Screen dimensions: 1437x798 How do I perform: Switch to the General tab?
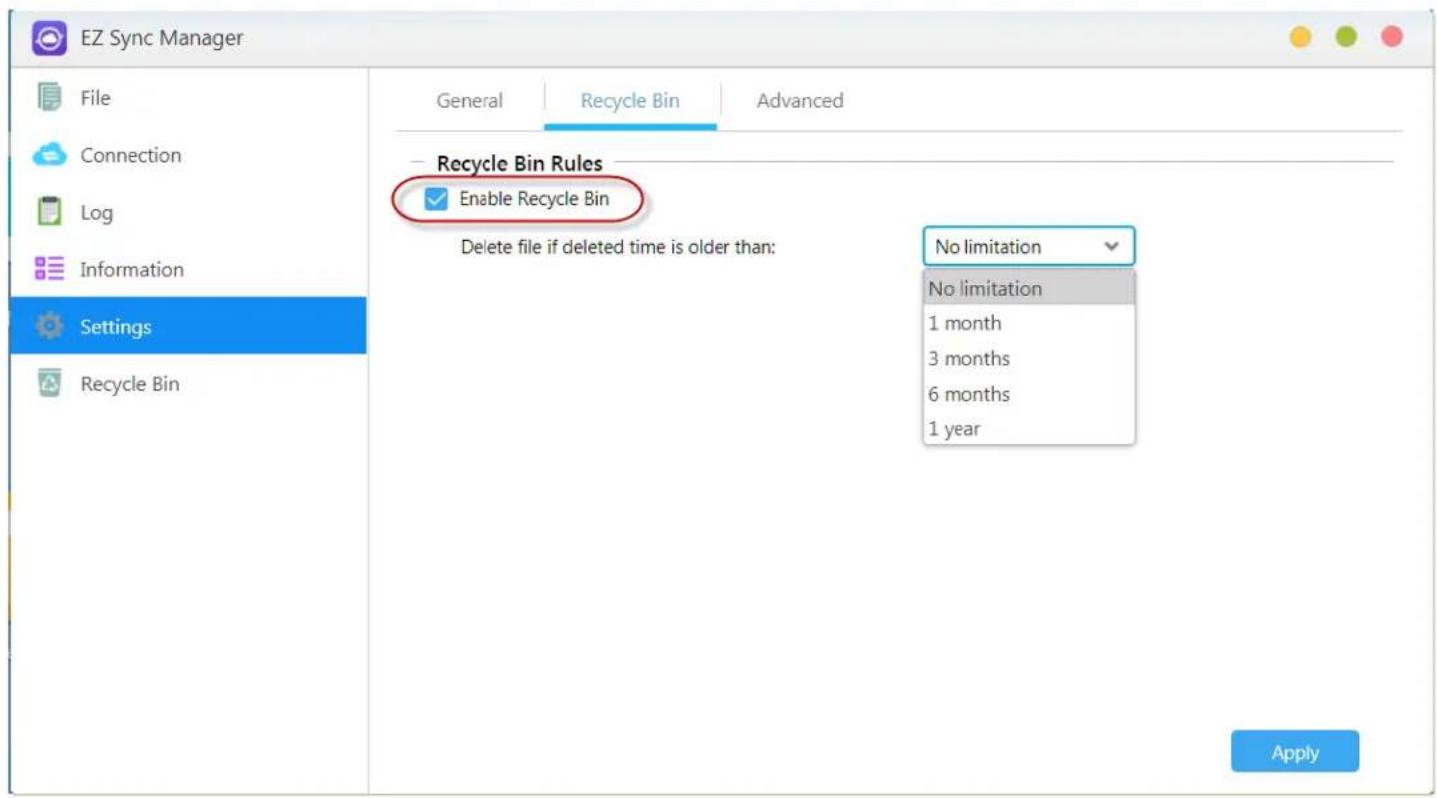coord(469,101)
